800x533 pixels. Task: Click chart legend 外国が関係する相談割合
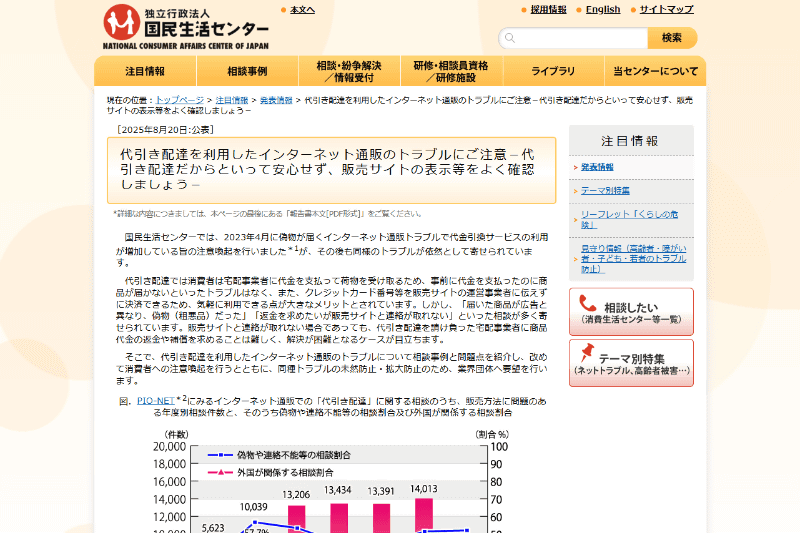(x=271, y=472)
